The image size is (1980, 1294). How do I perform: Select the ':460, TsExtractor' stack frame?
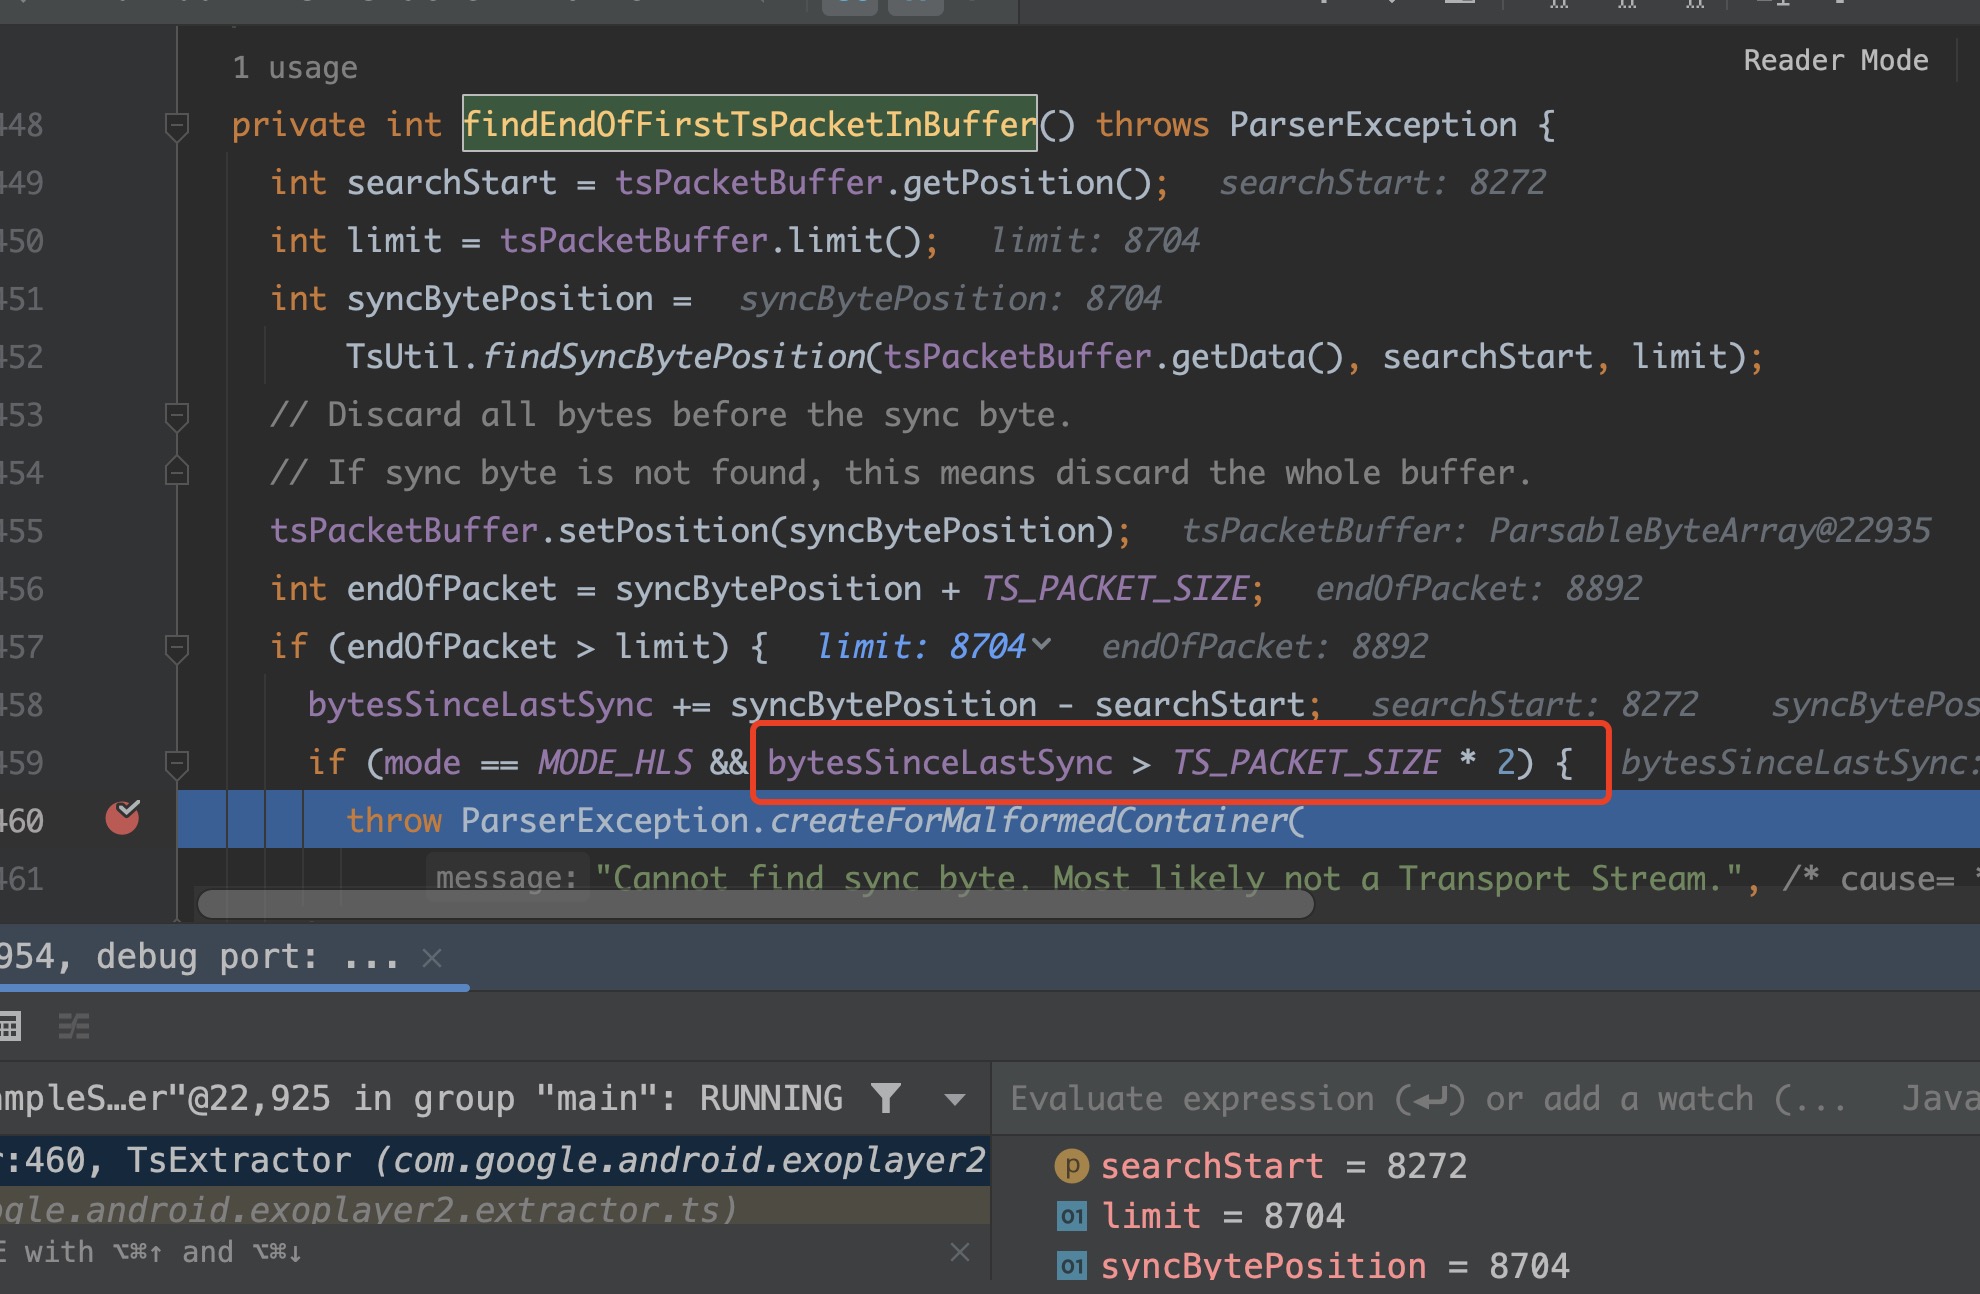point(495,1160)
